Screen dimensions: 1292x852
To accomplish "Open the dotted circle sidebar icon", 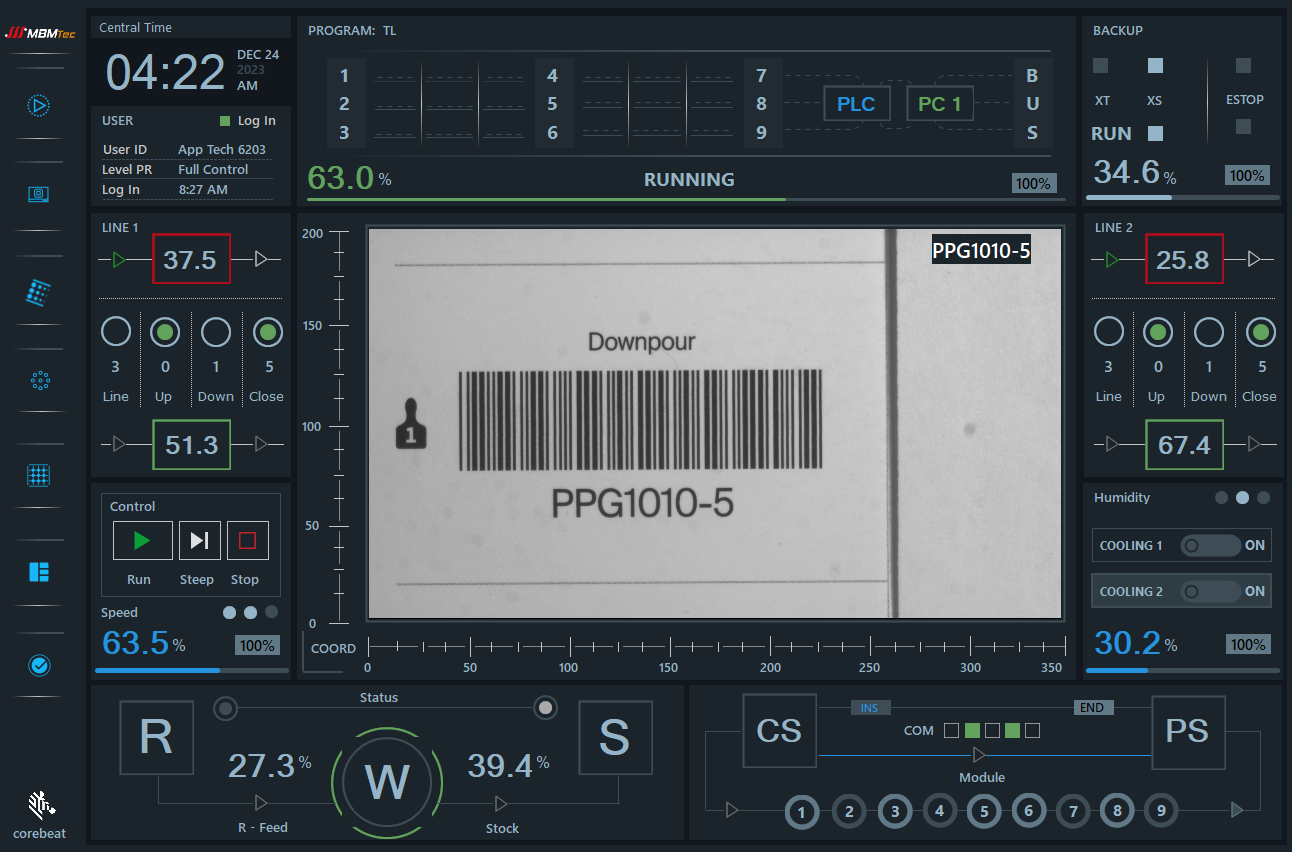I will tap(40, 381).
